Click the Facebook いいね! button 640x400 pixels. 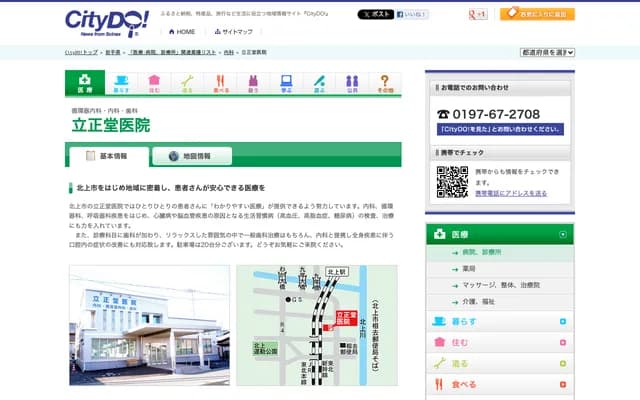(412, 14)
